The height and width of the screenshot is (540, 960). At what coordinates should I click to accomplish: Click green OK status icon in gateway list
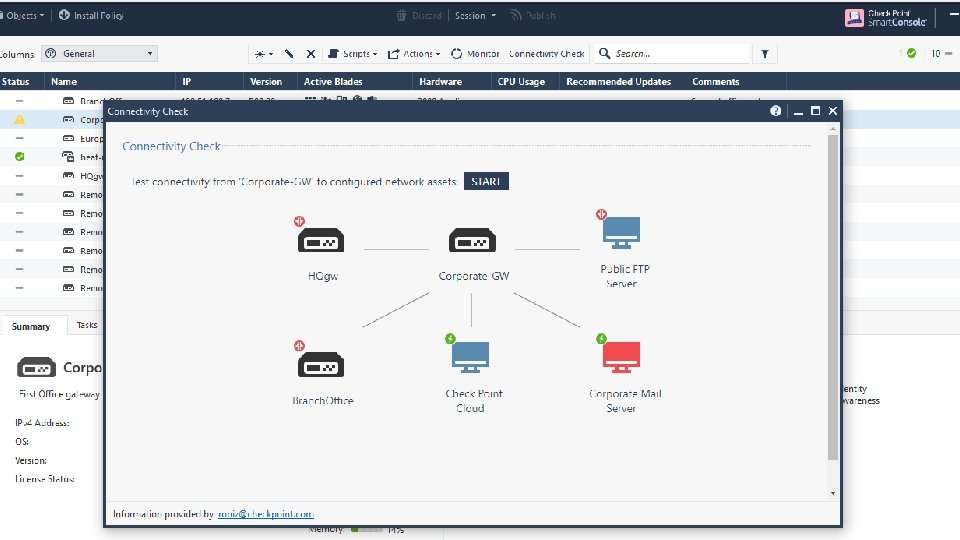pos(20,157)
